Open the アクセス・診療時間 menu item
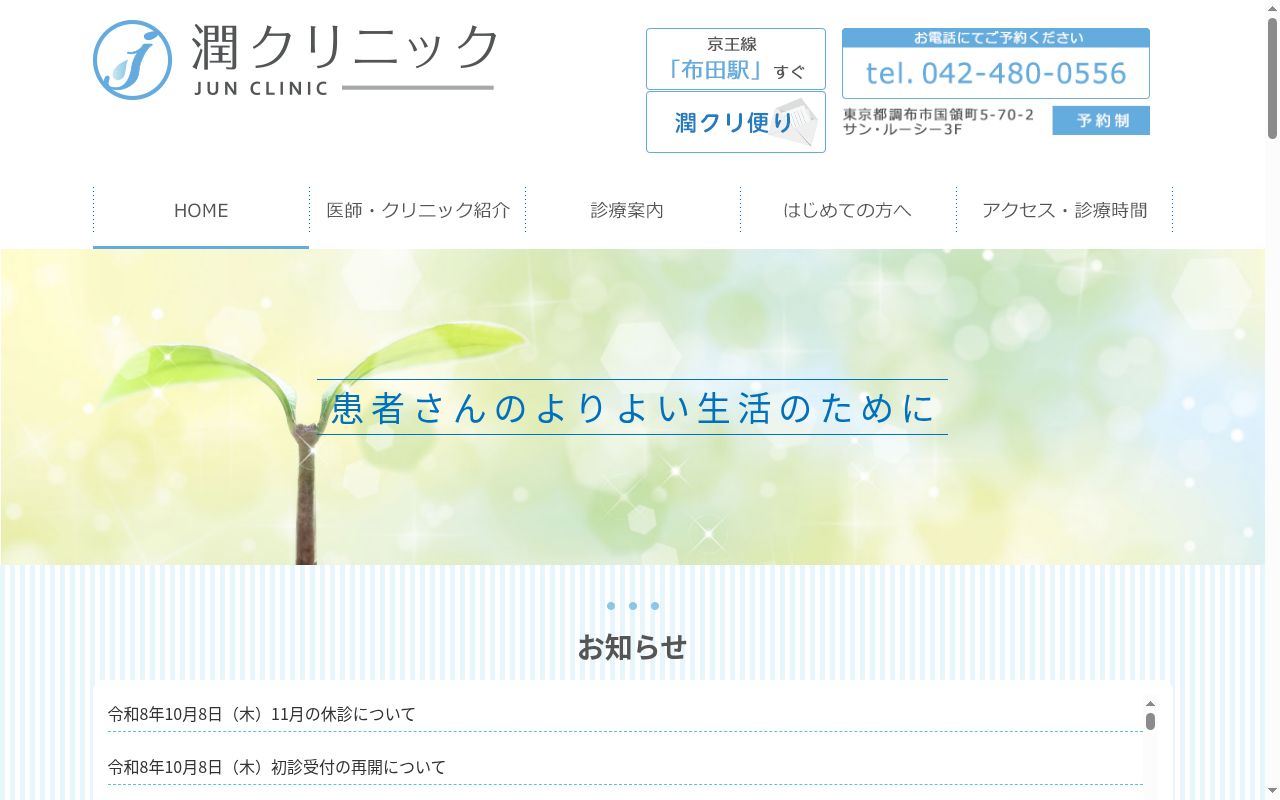1280x800 pixels. 1064,210
